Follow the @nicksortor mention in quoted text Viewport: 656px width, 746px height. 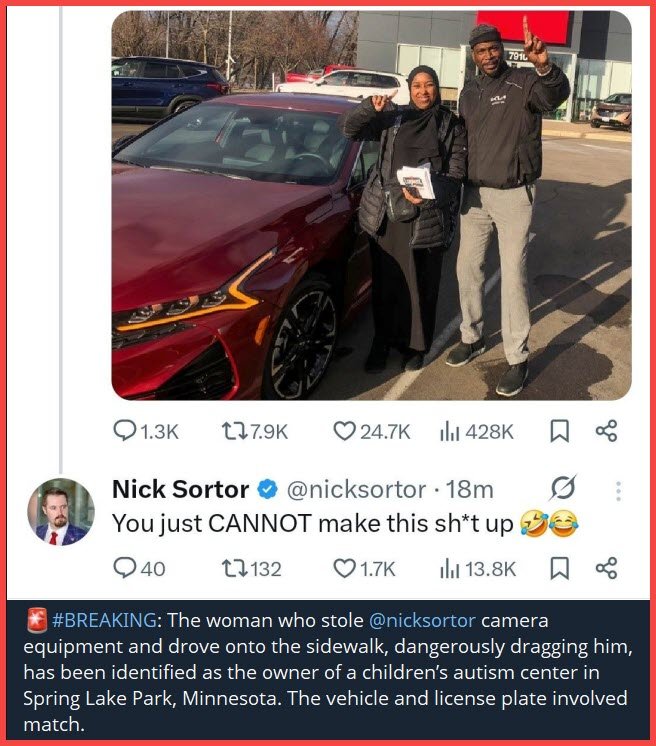(422, 620)
